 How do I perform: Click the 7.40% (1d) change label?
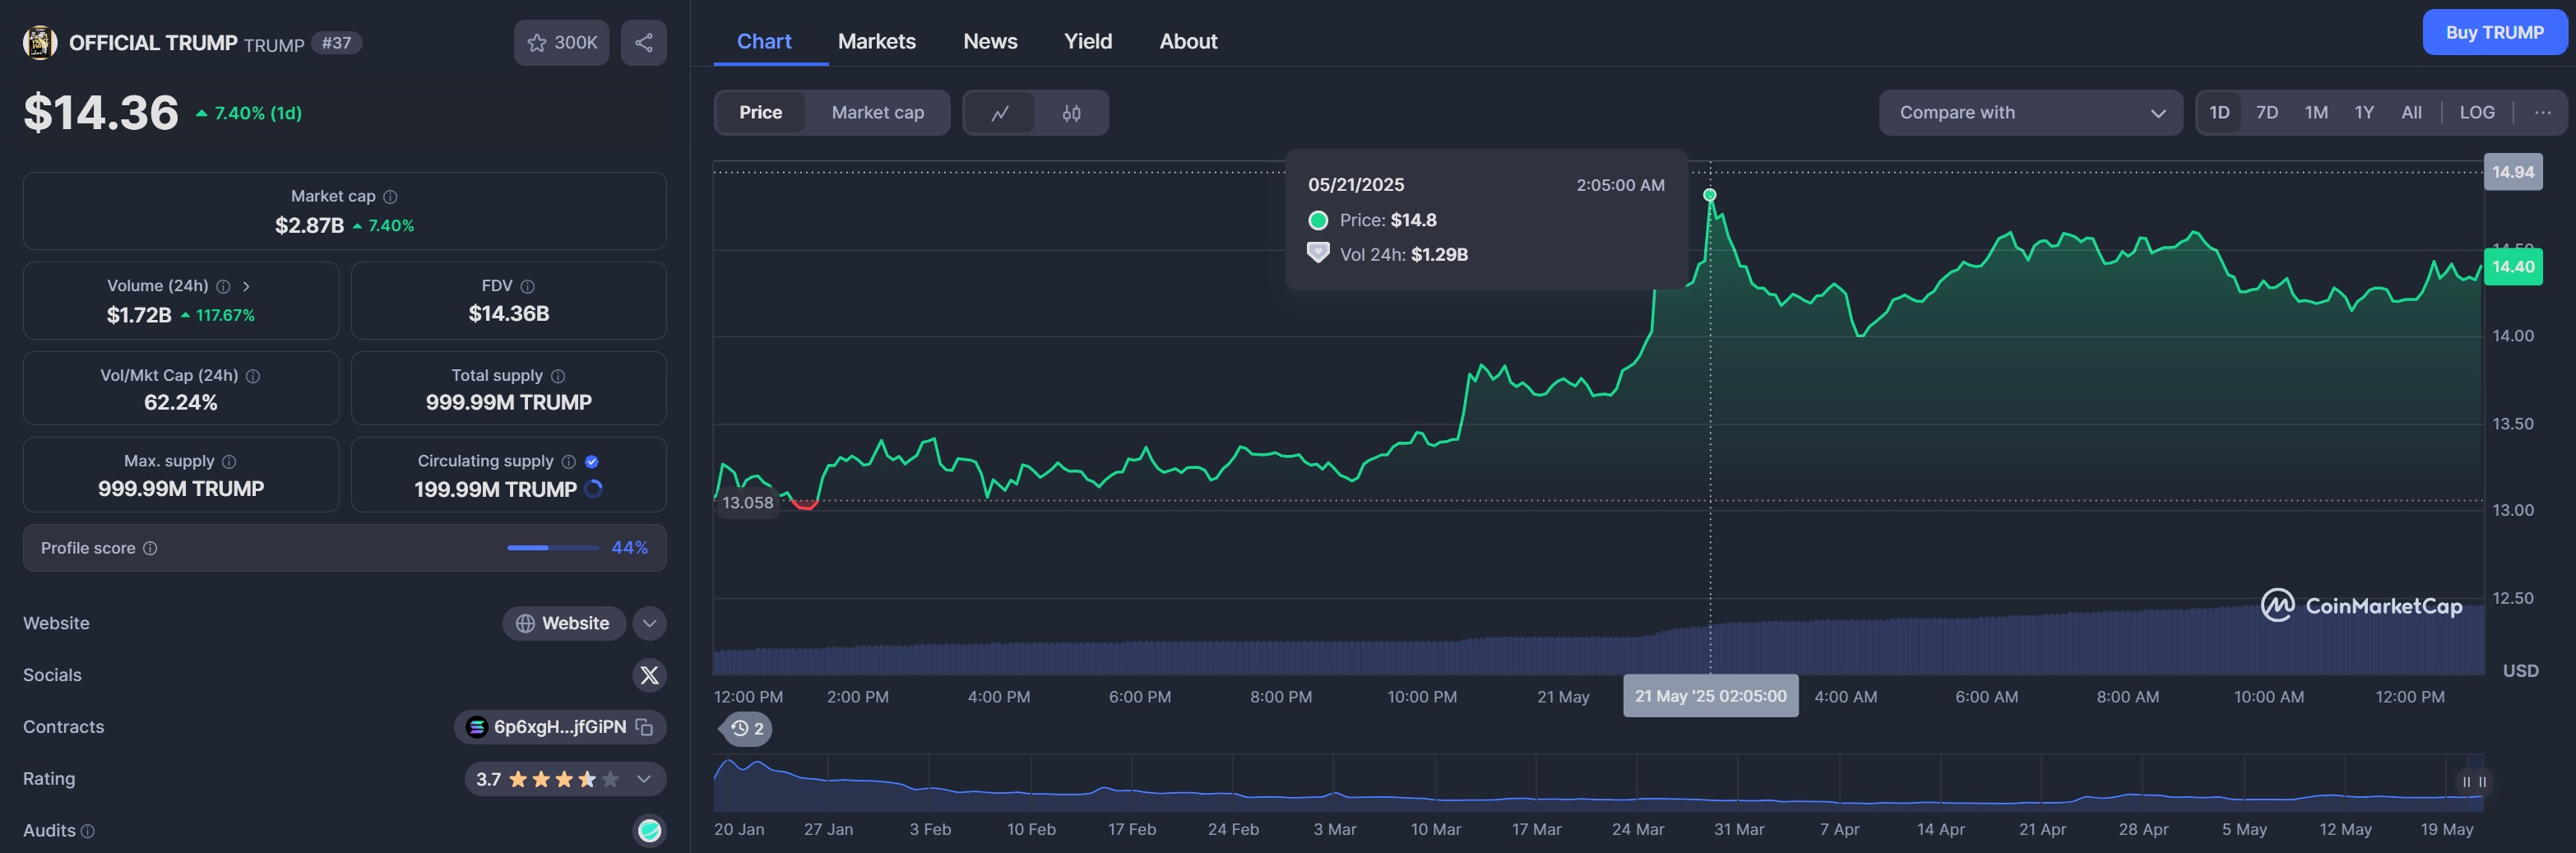tap(249, 113)
